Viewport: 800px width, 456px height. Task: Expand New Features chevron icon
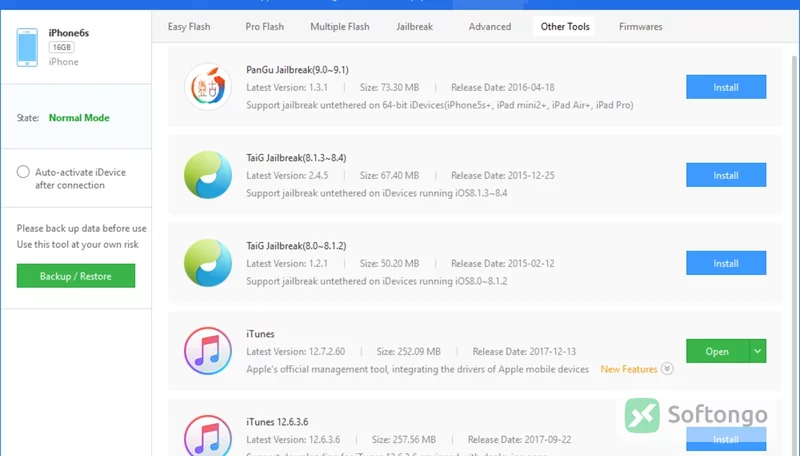pyautogui.click(x=667, y=369)
